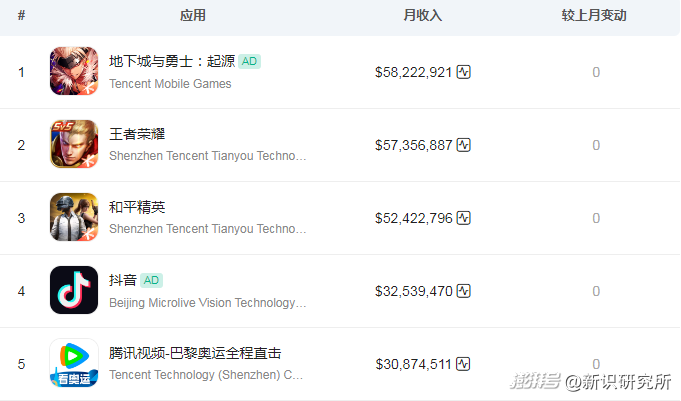Image resolution: width=681 pixels, height=401 pixels.
Task: Open trend chart icon beside $57,356,887
Action: click(464, 145)
